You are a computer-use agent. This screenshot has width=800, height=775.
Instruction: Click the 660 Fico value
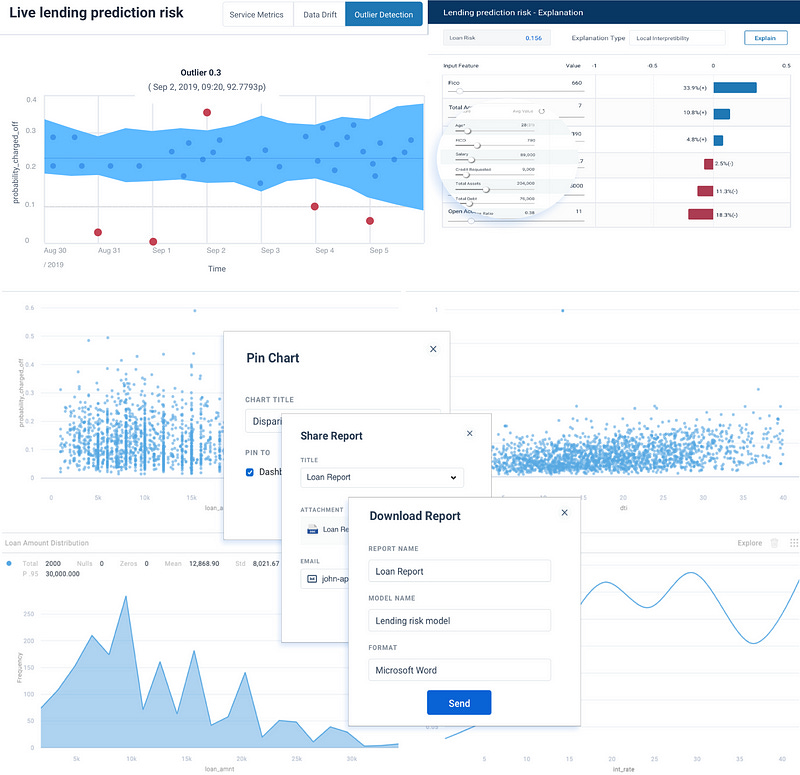tap(577, 83)
